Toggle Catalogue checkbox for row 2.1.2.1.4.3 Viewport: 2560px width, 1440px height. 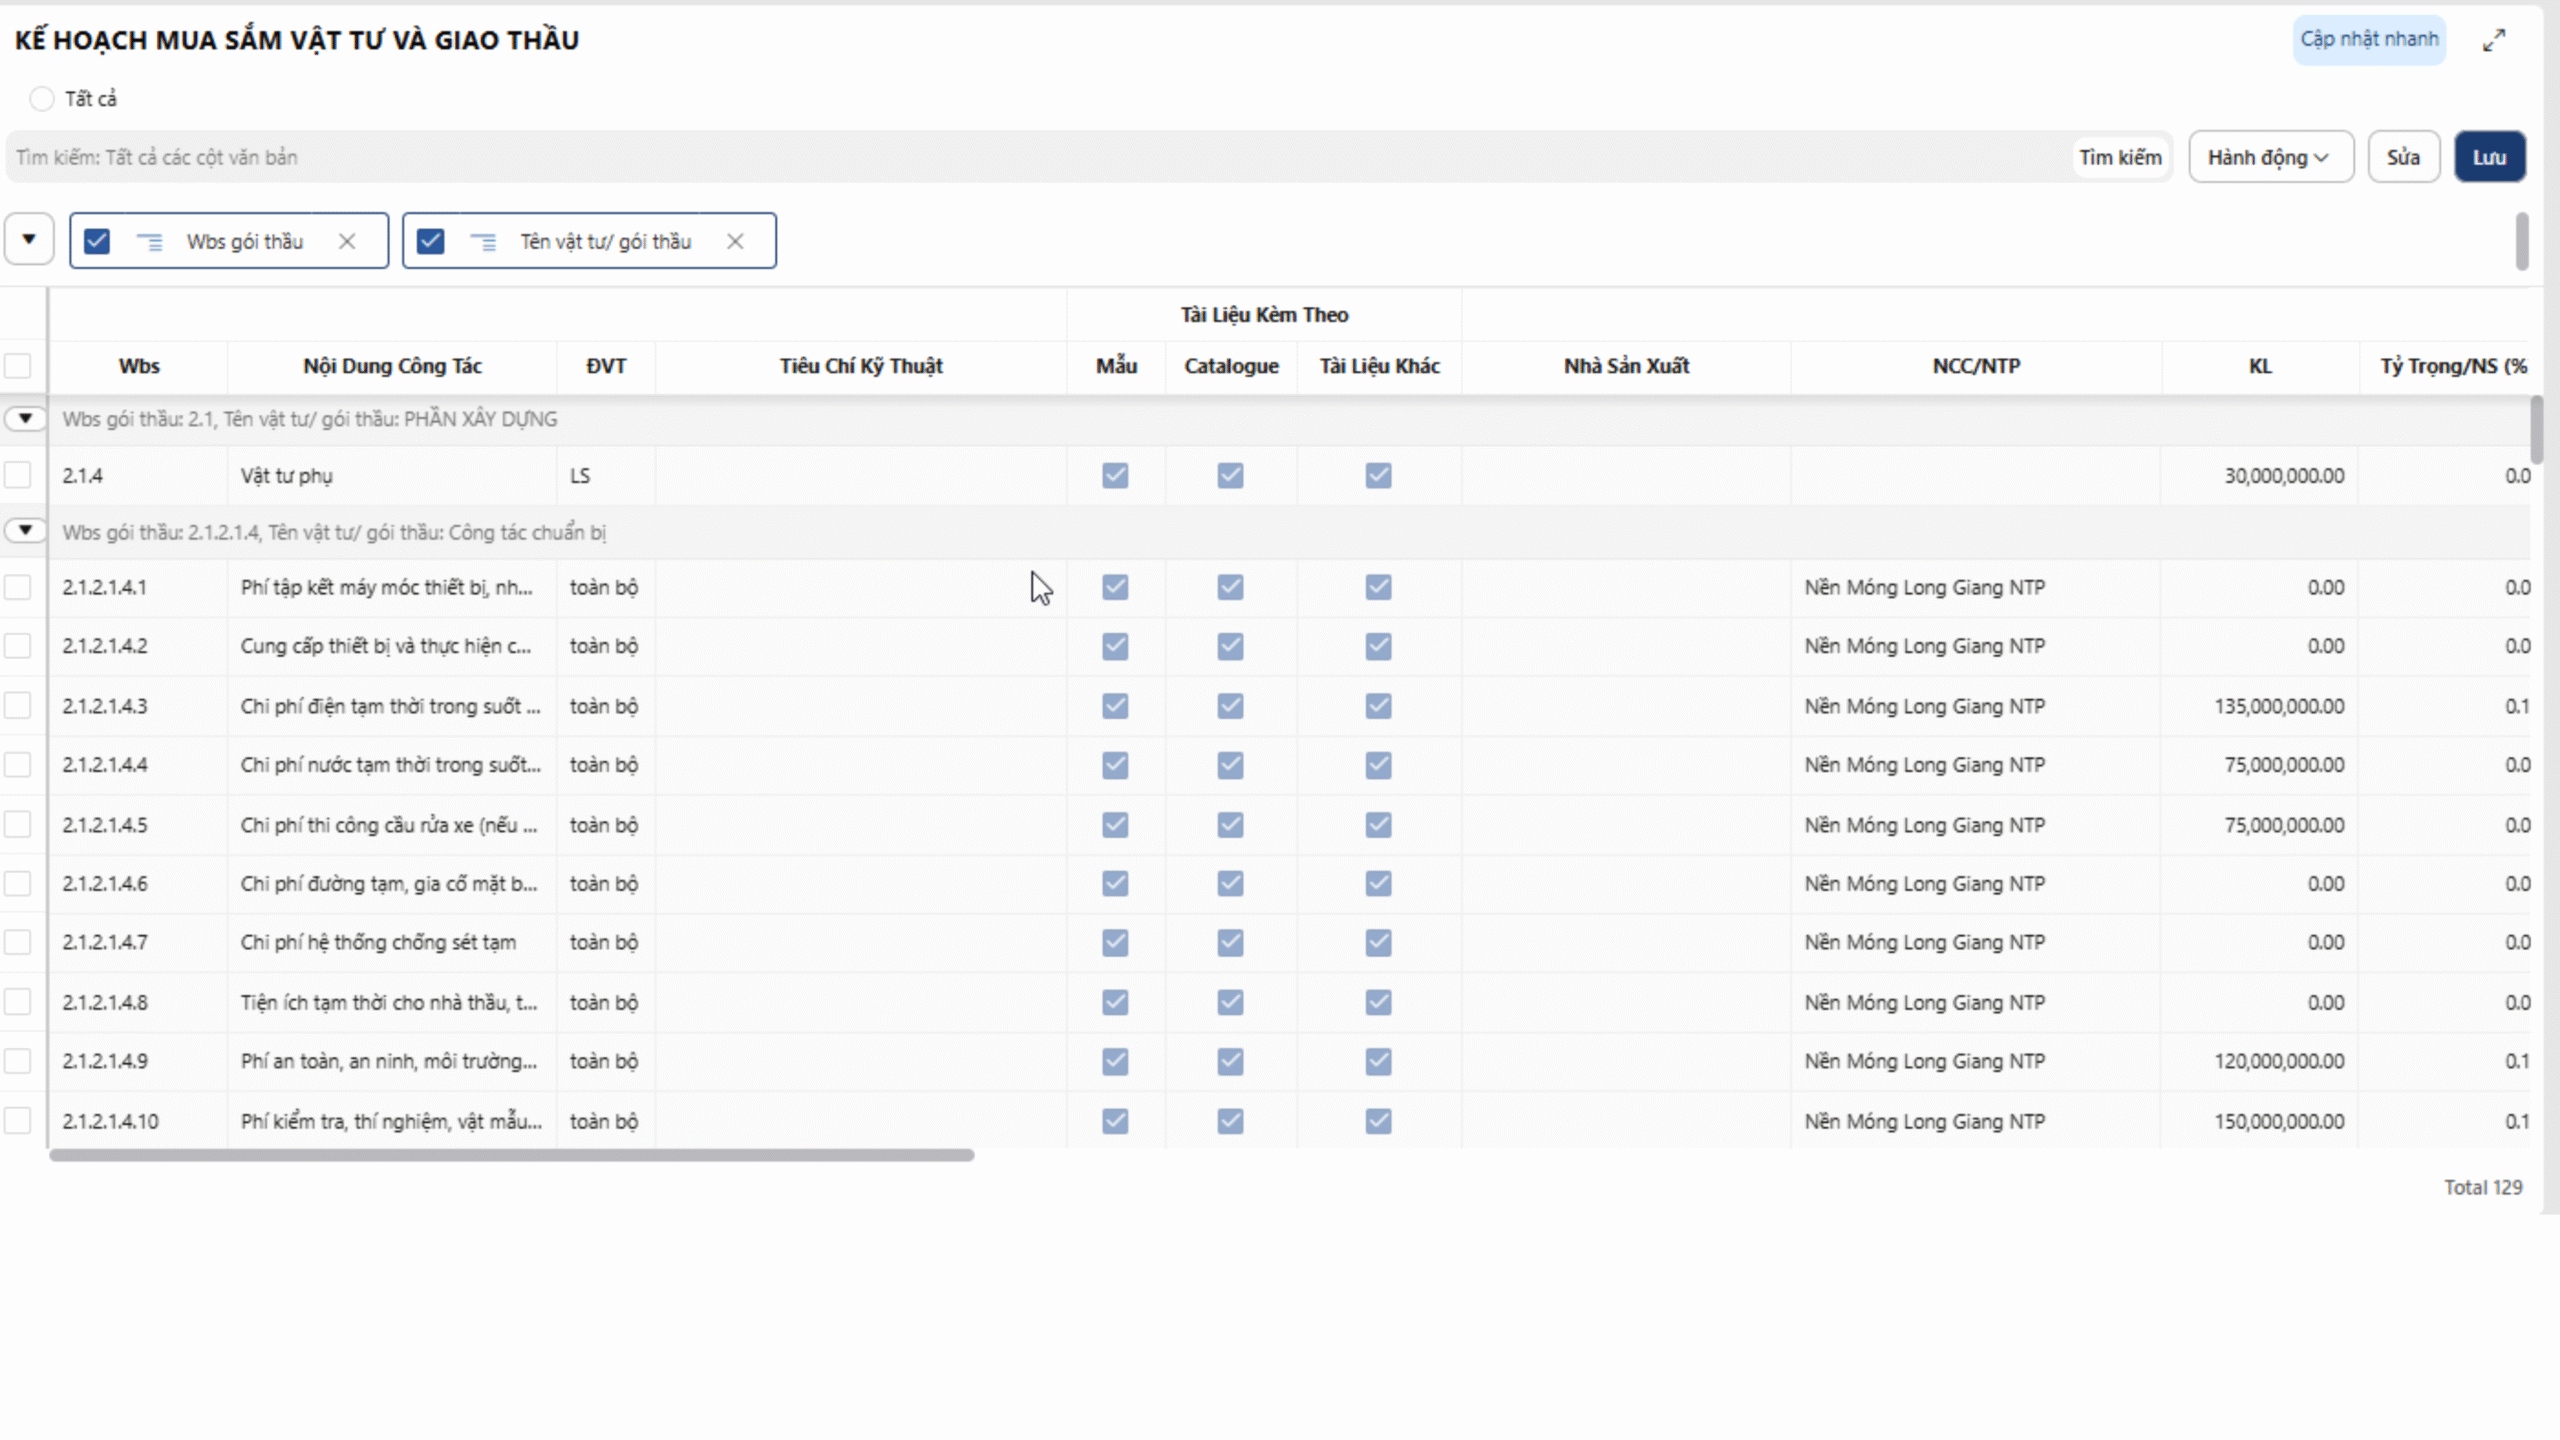(1230, 706)
